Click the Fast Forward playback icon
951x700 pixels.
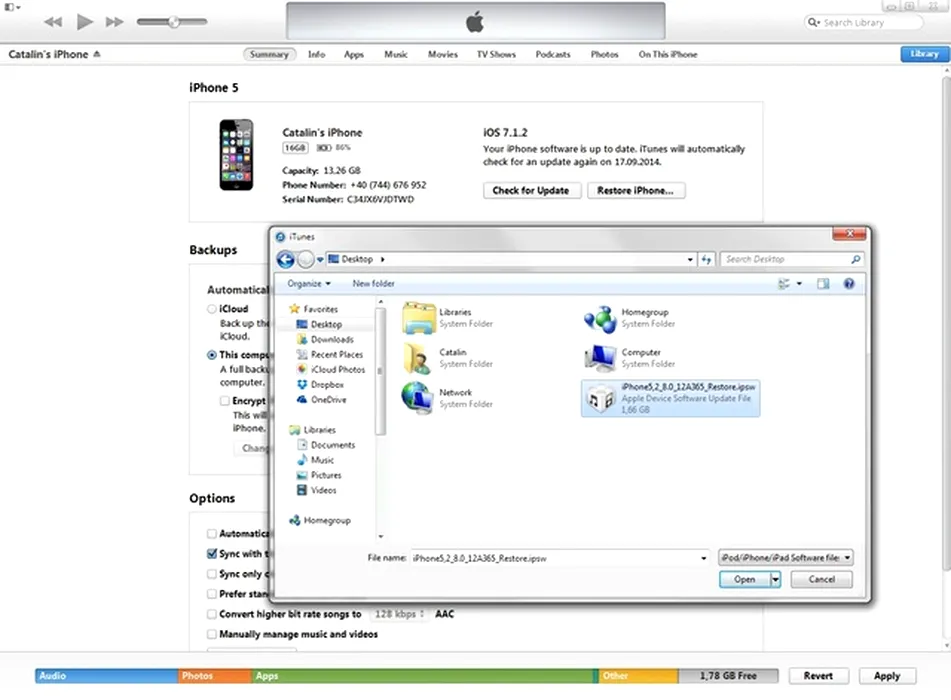(115, 21)
